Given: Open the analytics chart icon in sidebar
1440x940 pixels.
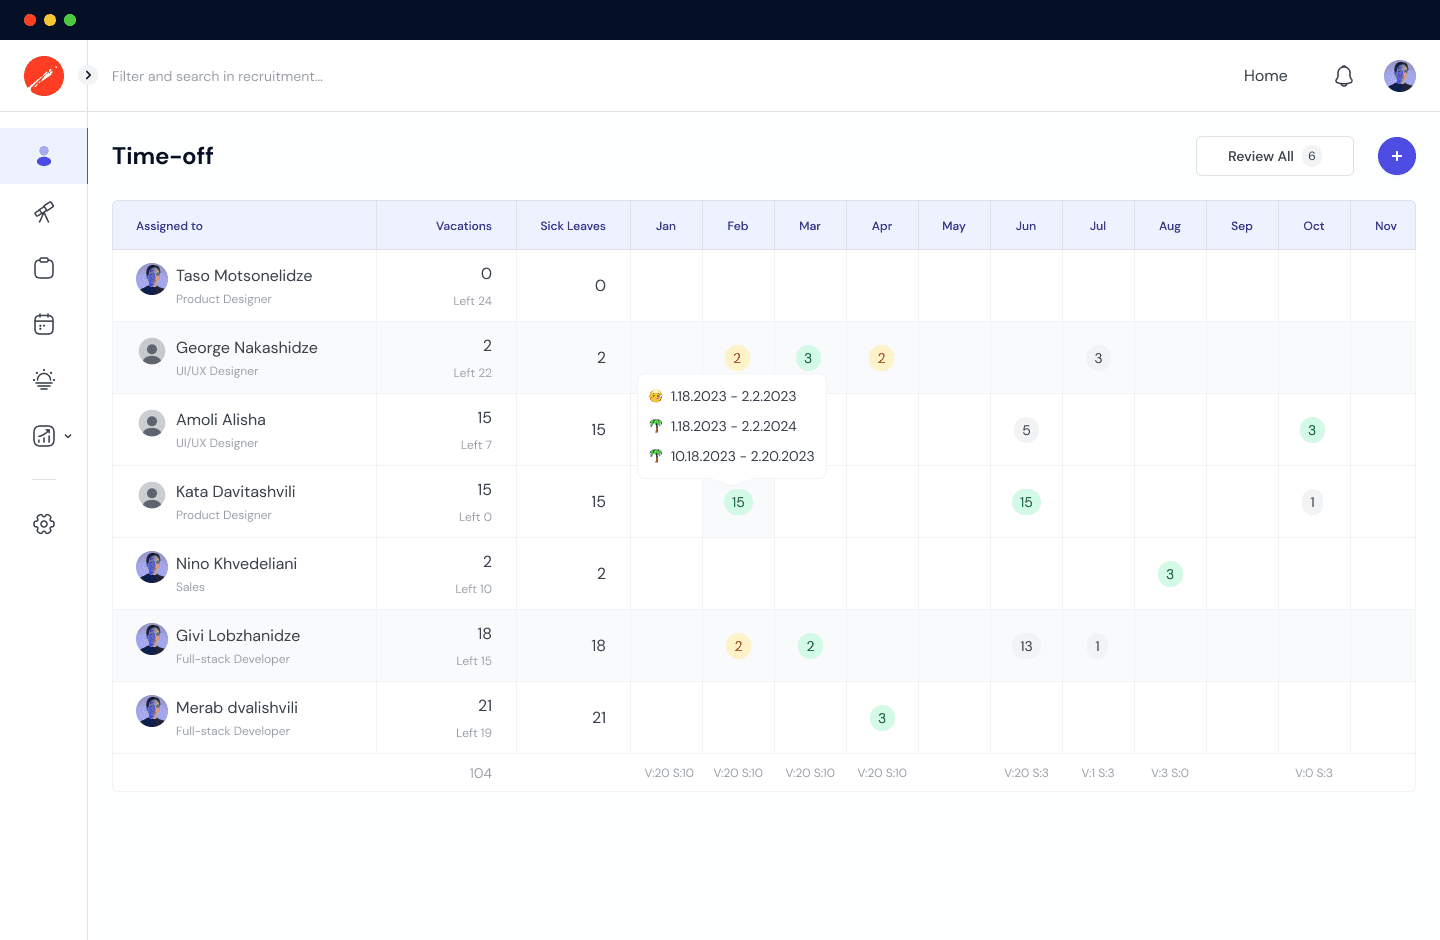Looking at the screenshot, I should click(x=42, y=436).
